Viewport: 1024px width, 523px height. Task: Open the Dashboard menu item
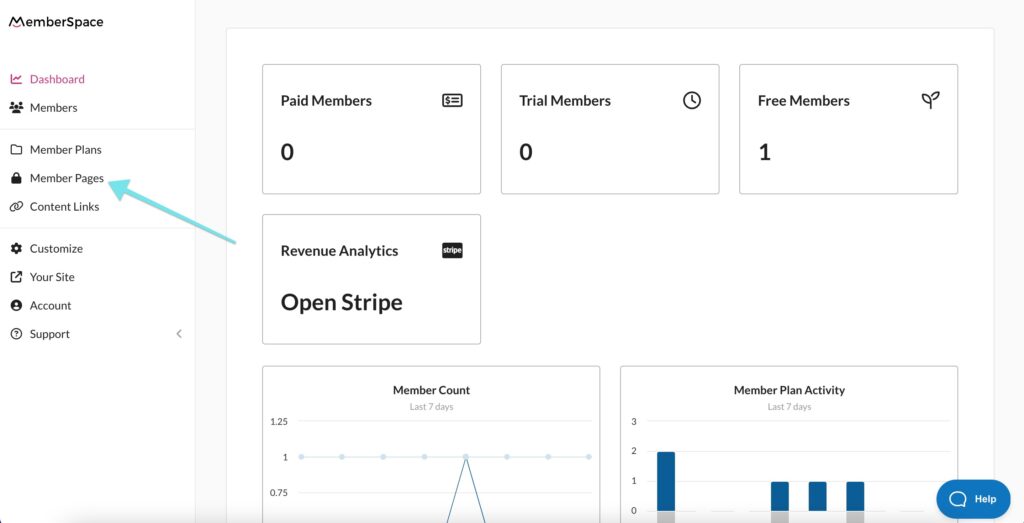pos(57,79)
